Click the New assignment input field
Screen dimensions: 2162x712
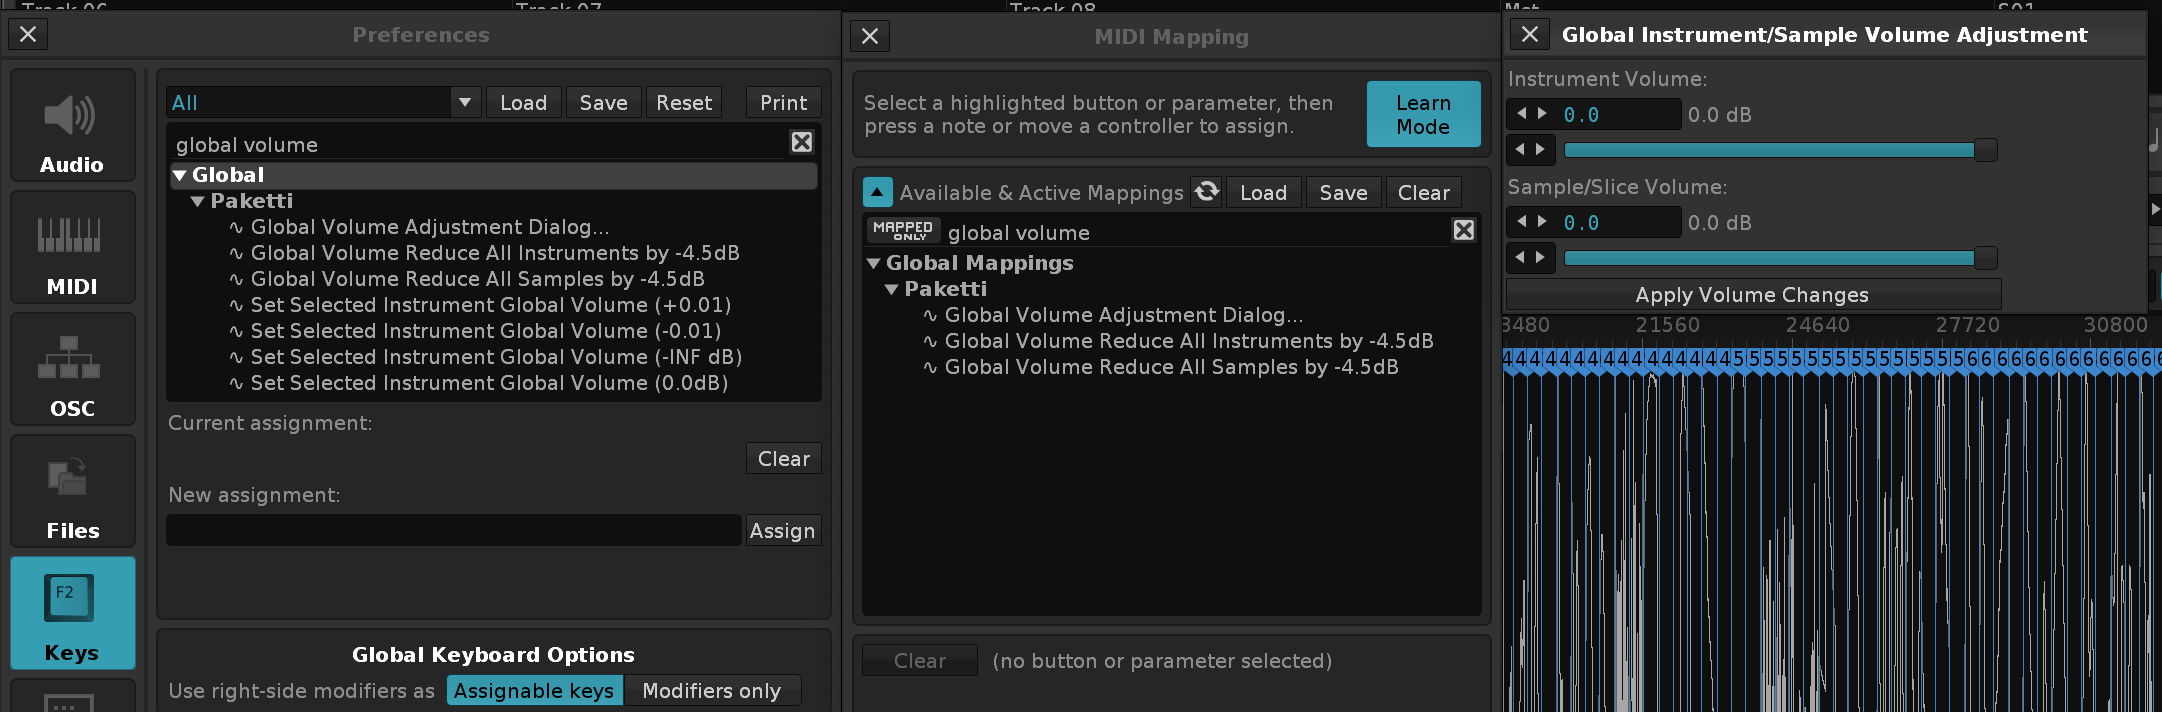[x=453, y=530]
